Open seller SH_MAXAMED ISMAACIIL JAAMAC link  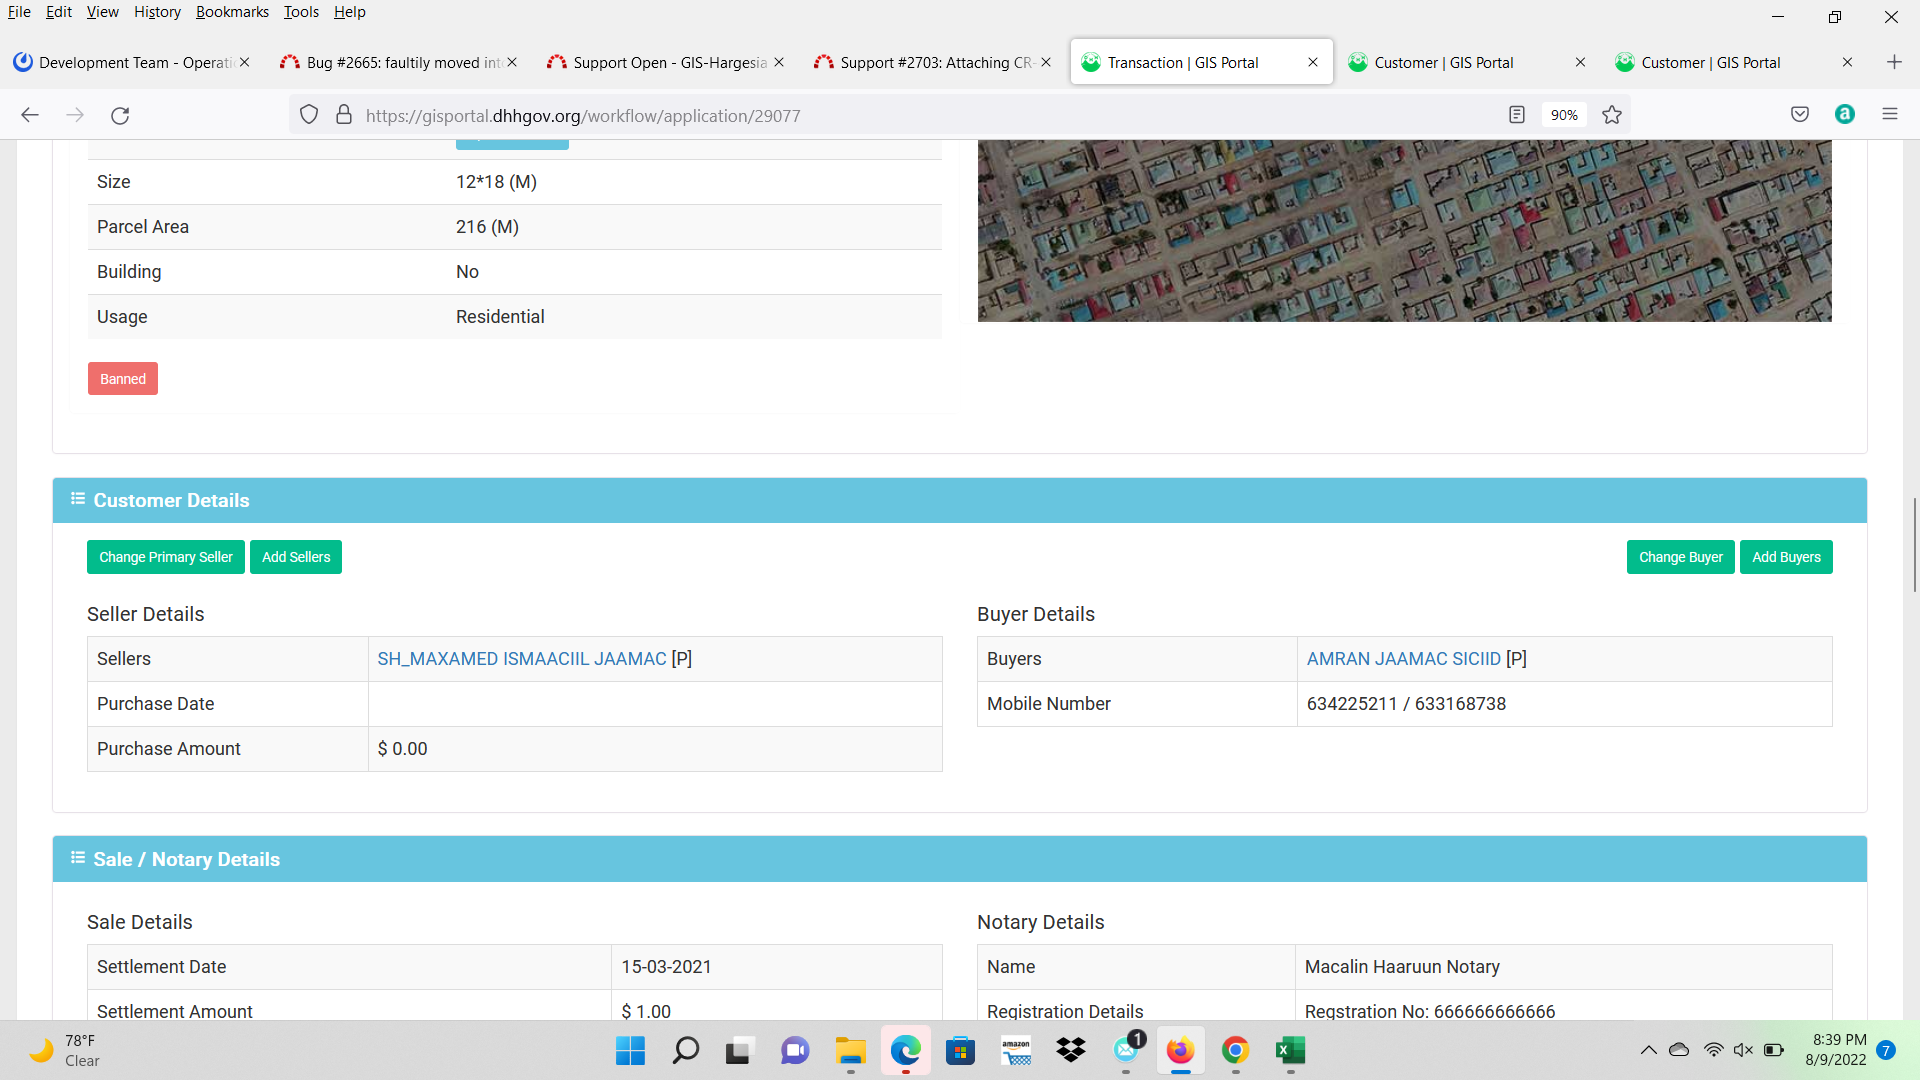[522, 659]
